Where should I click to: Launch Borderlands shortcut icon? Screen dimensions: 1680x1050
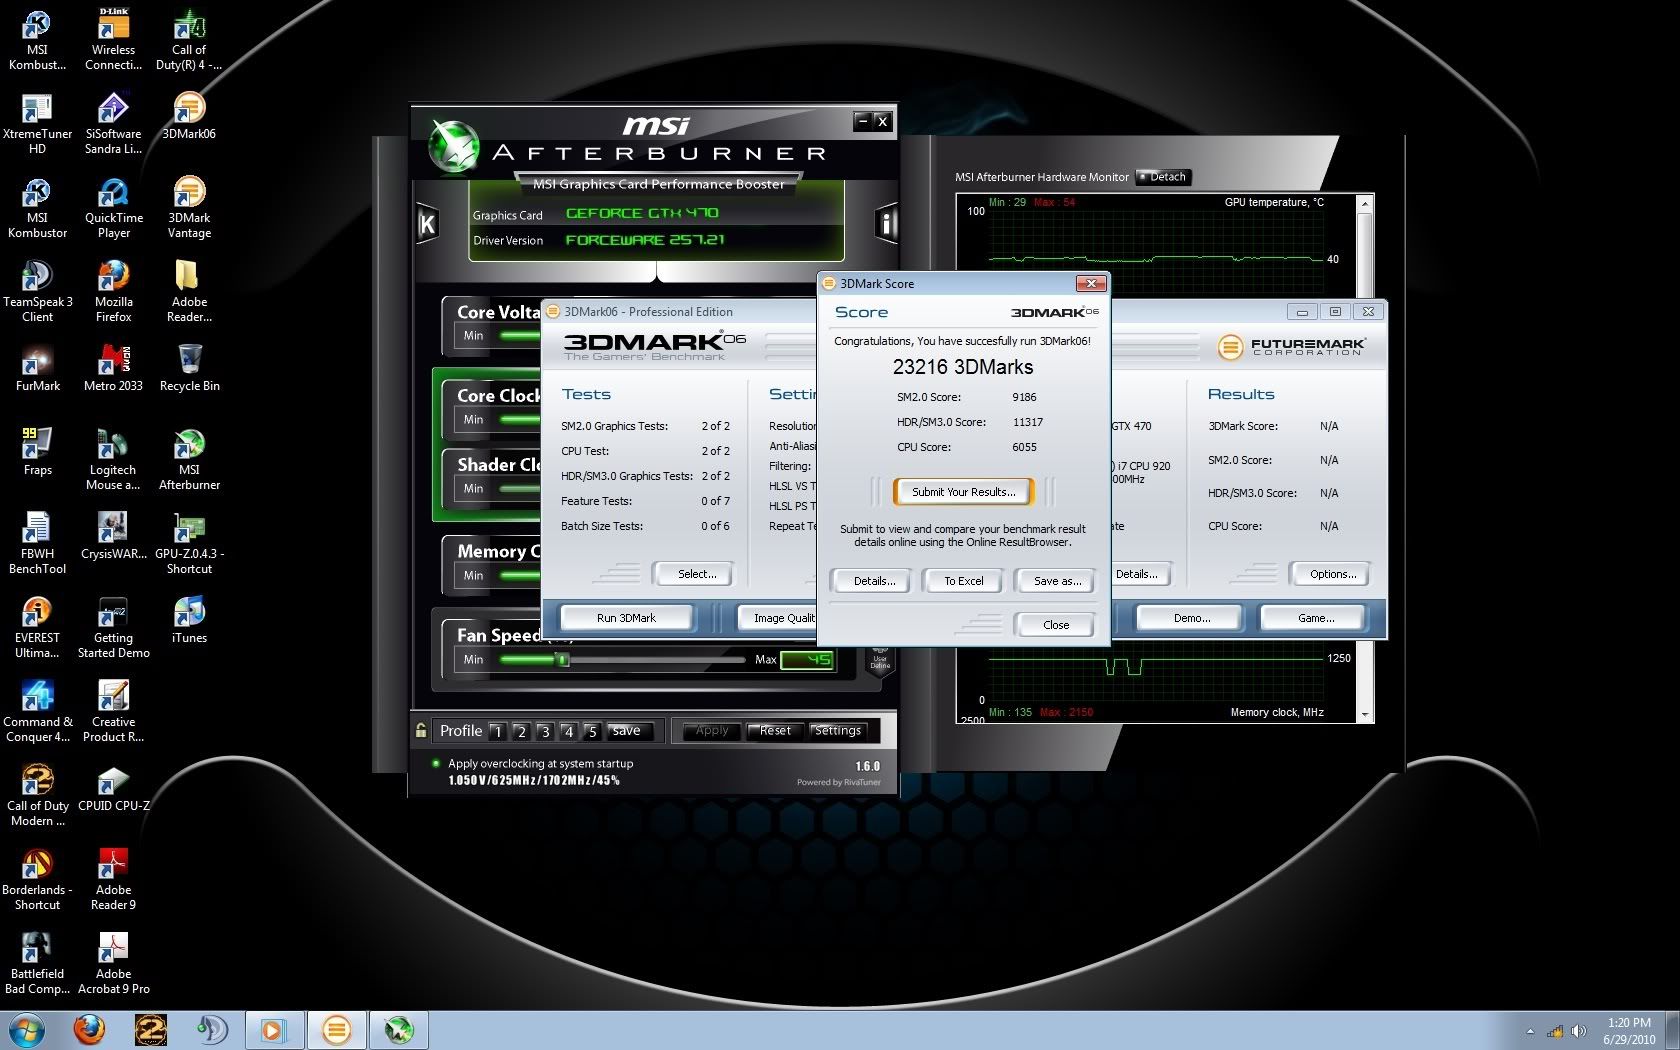(37, 880)
